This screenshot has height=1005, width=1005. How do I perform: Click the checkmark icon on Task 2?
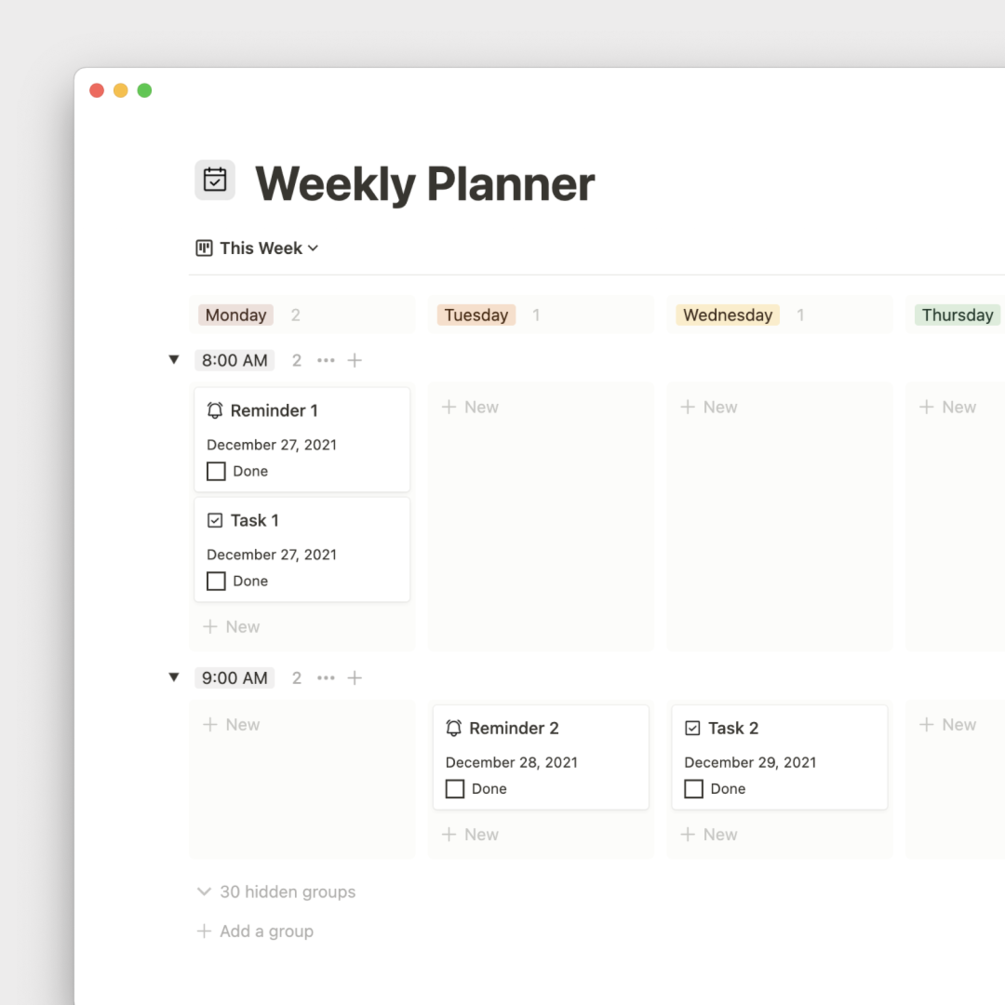tap(692, 728)
